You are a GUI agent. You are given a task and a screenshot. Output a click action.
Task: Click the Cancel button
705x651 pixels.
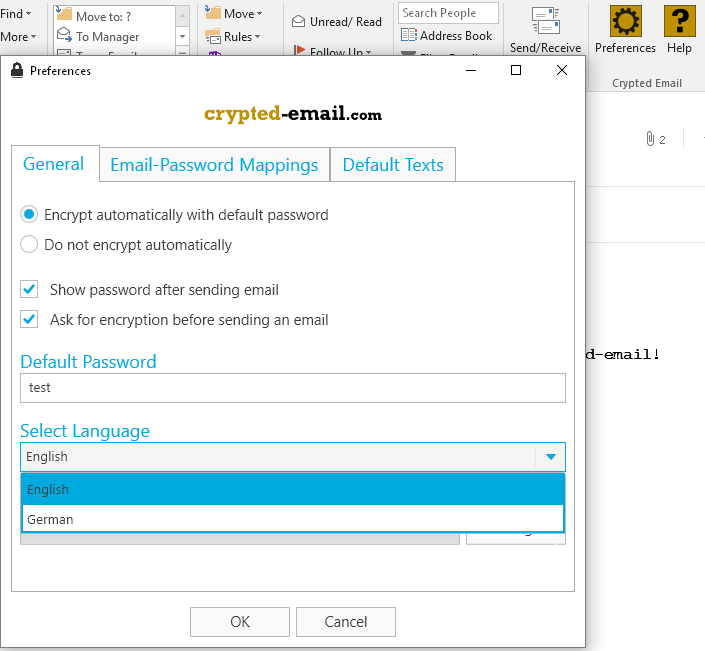click(346, 622)
